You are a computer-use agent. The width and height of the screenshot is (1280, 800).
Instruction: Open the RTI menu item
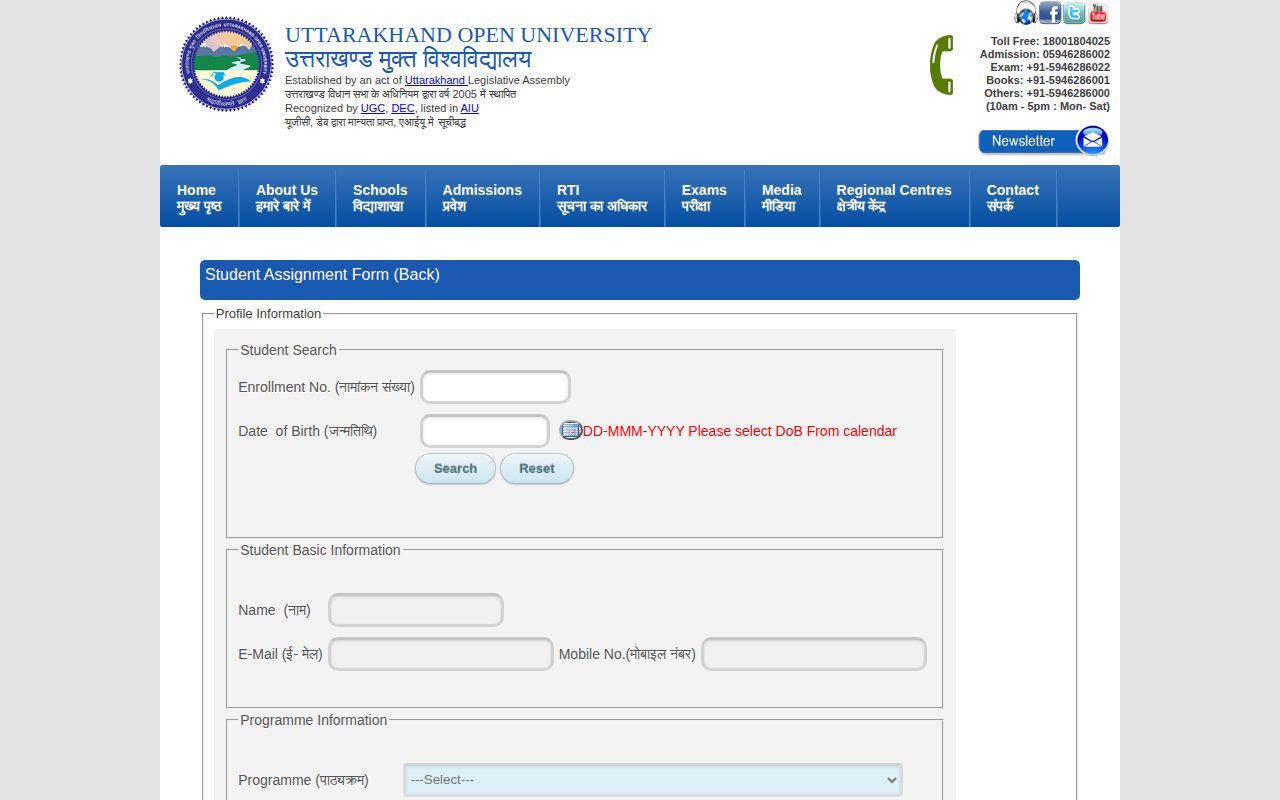click(x=602, y=197)
